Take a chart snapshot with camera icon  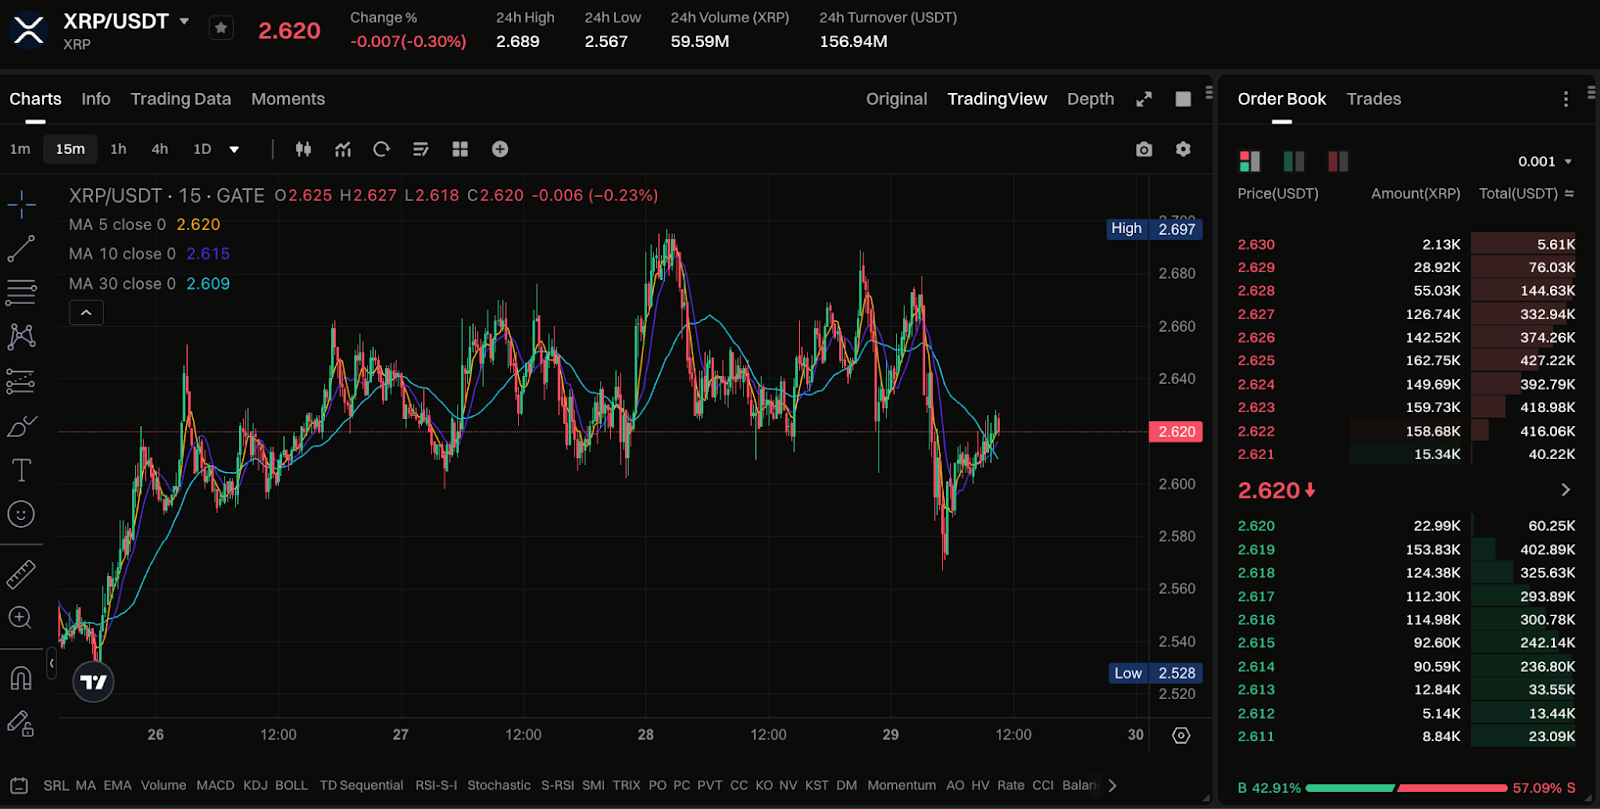tap(1144, 149)
